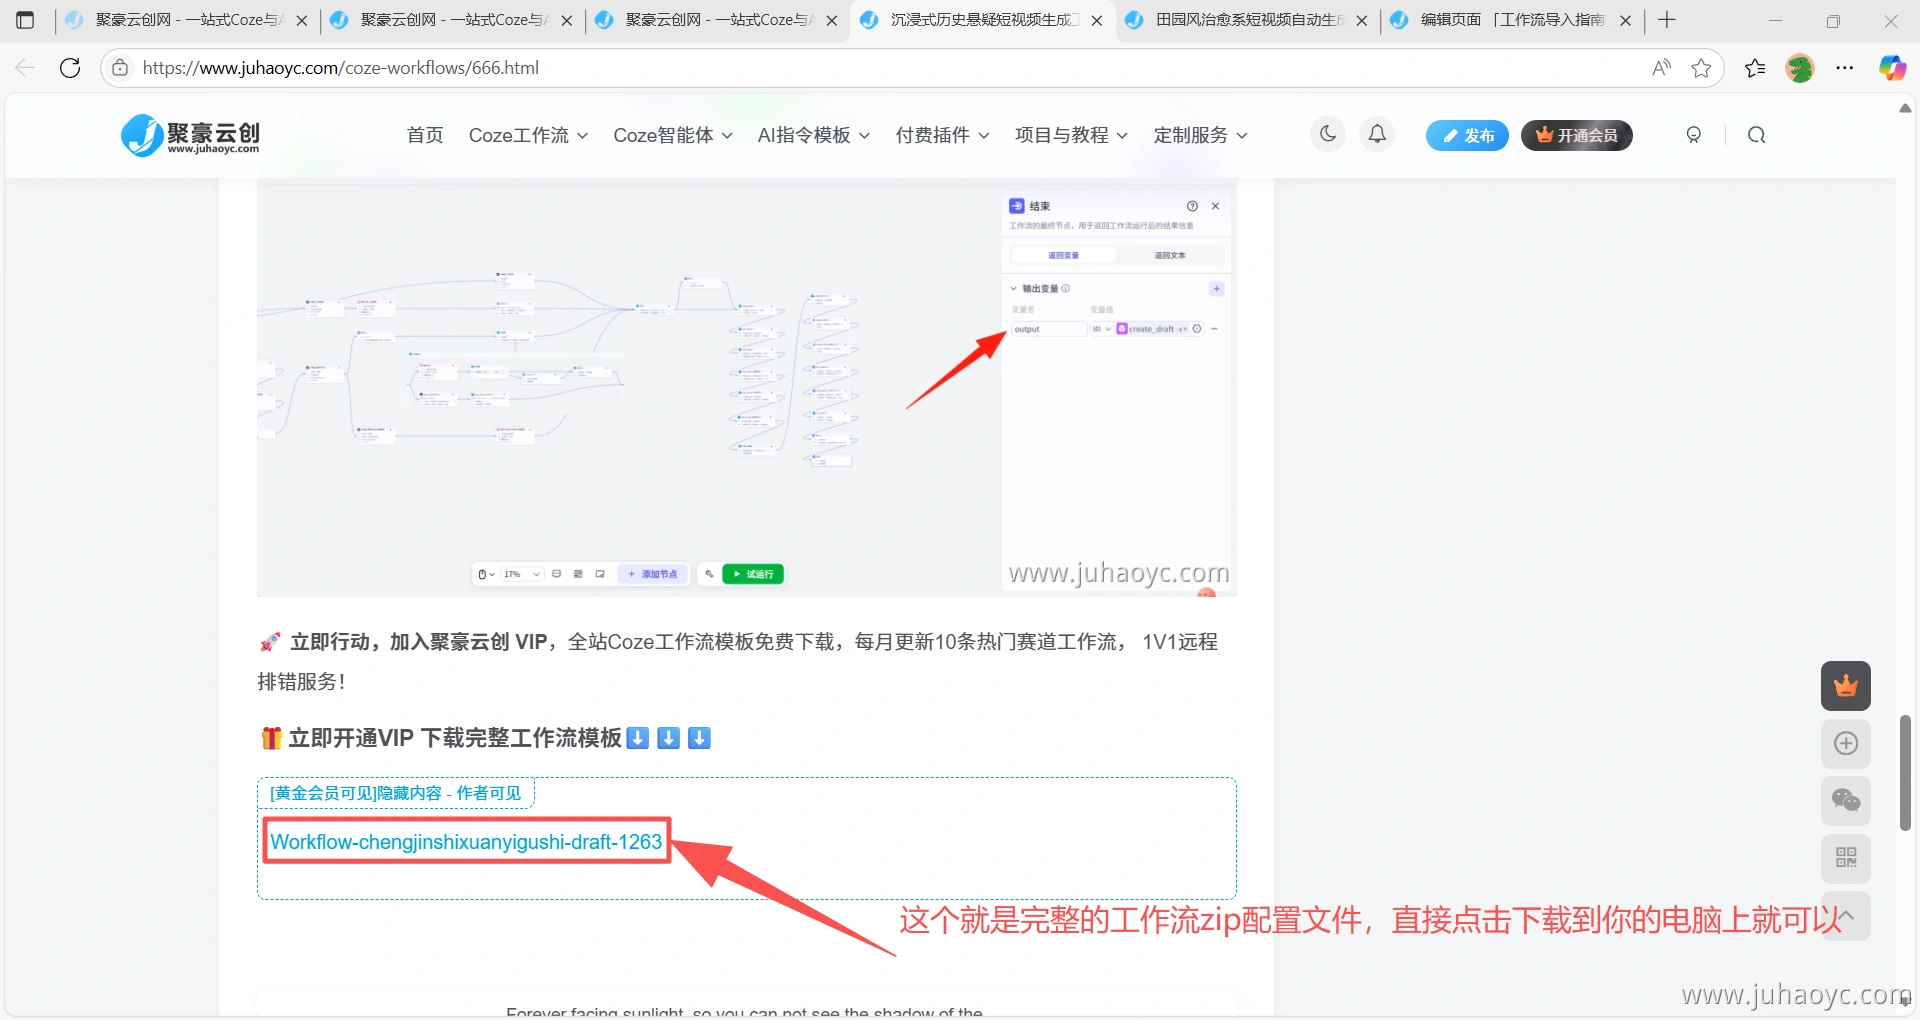This screenshot has height=1020, width=1920.
Task: Expand the Coze智能体 dropdown menu
Action: [x=672, y=135]
